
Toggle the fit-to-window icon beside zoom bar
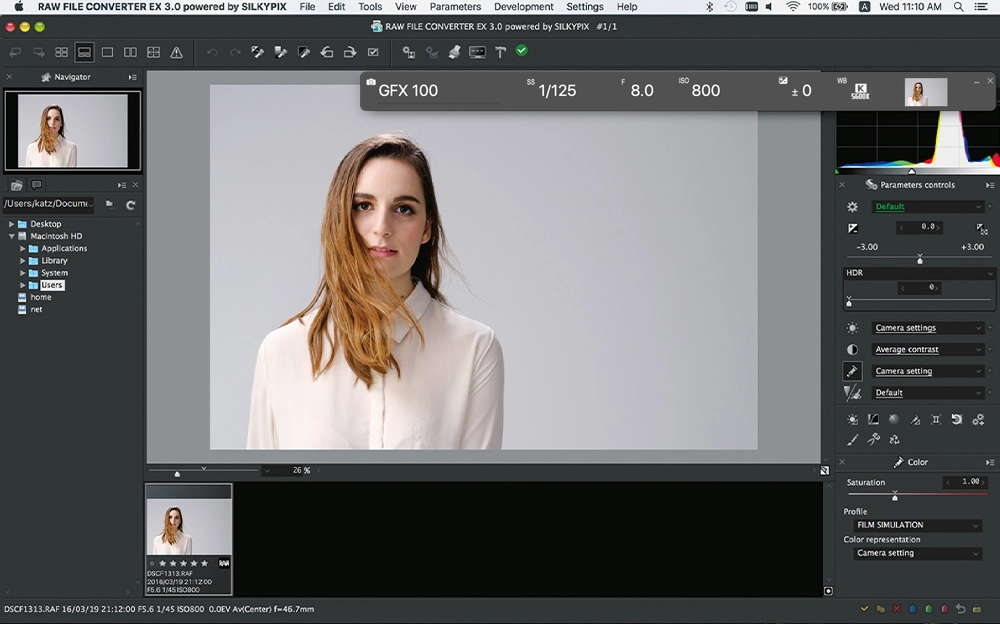point(825,471)
